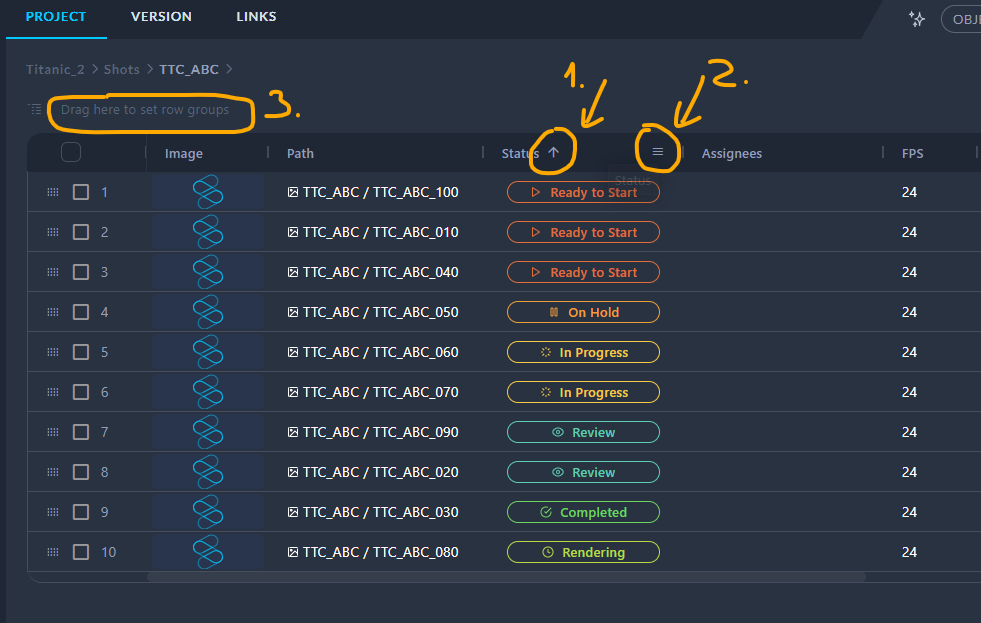The height and width of the screenshot is (623, 981).
Task: Grab the drag handle of row 1
Action: point(53,192)
